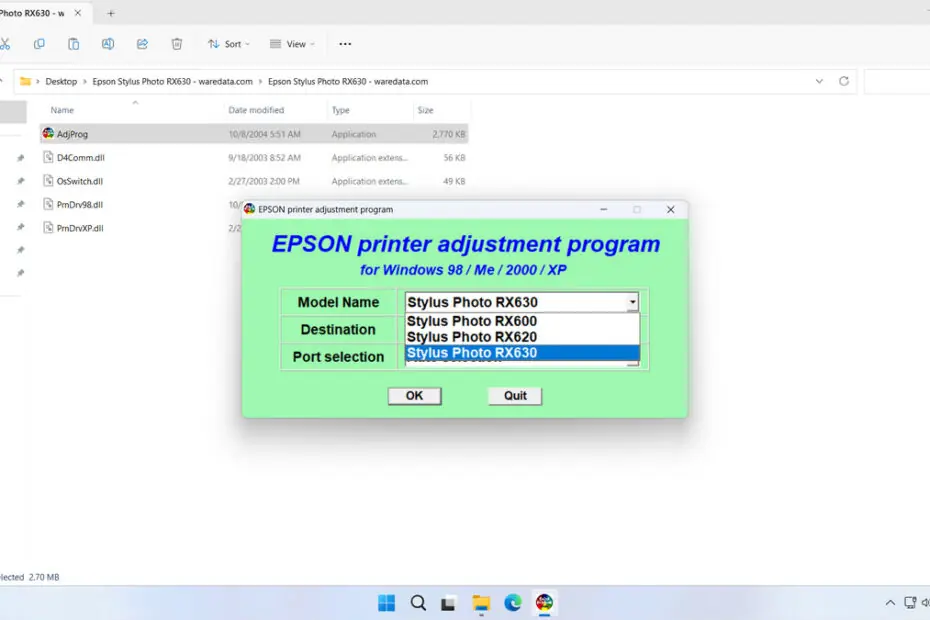This screenshot has height=620, width=930.
Task: Click the PrnDrvXP.dll file icon
Action: click(48, 228)
